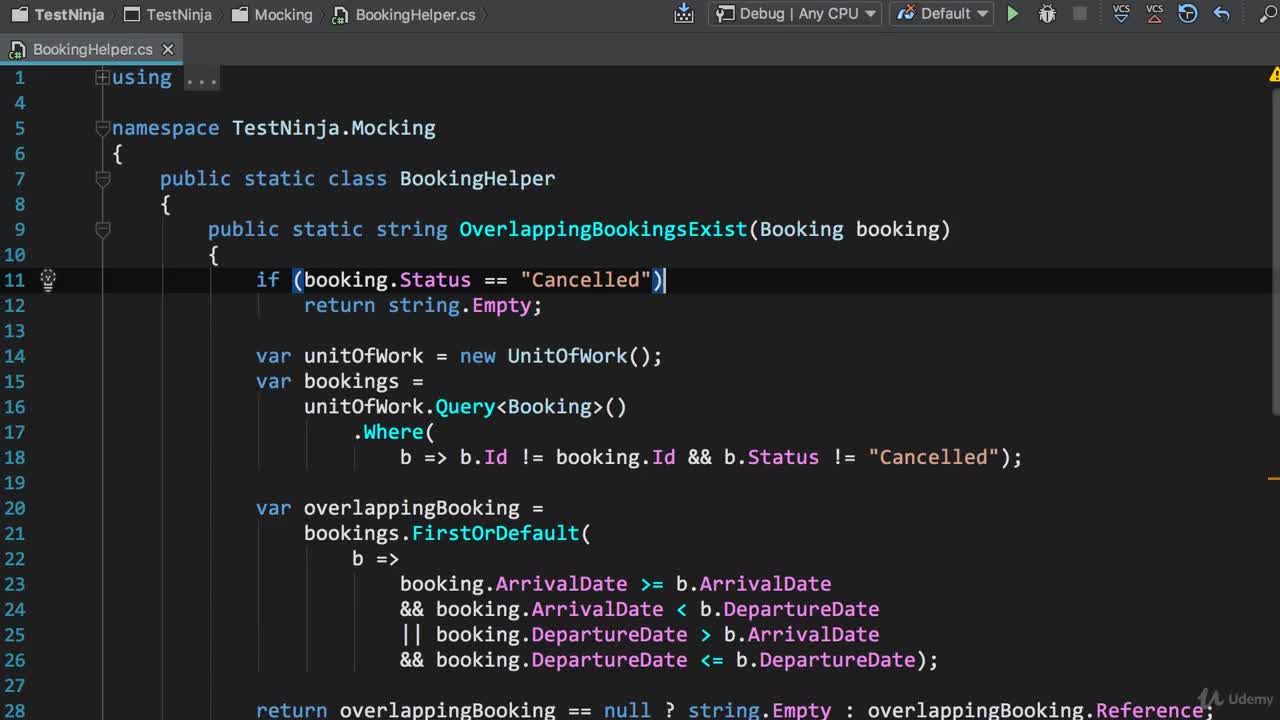This screenshot has height=720, width=1280.
Task: Click "Cancelled" string on line 18
Action: [933, 457]
